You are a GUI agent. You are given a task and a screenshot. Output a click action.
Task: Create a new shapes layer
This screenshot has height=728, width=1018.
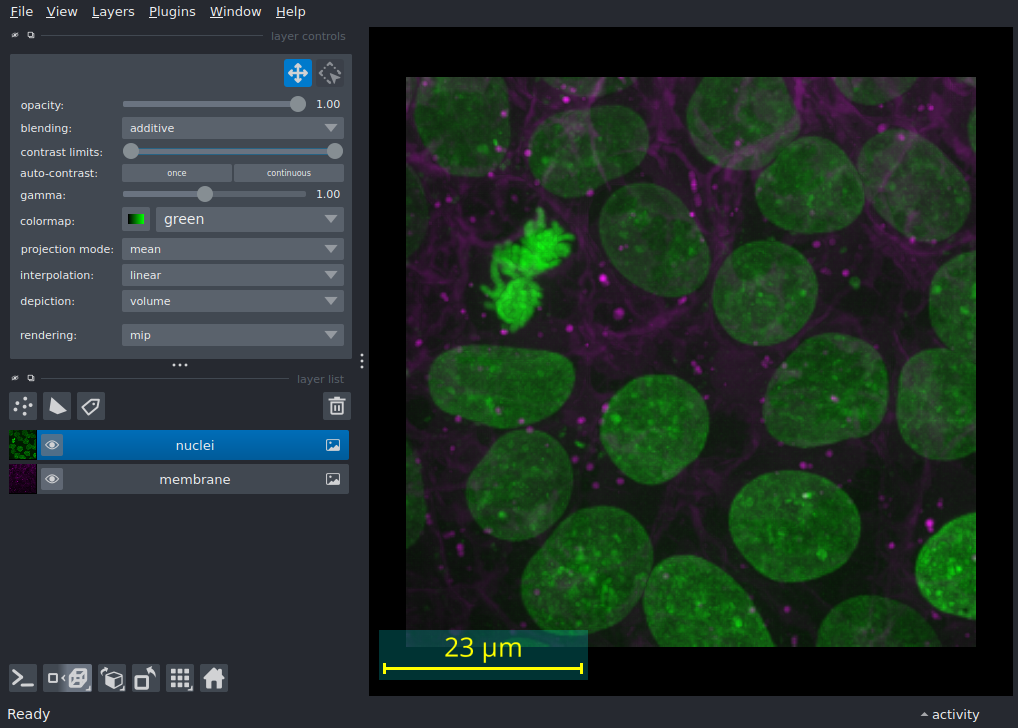click(x=57, y=406)
